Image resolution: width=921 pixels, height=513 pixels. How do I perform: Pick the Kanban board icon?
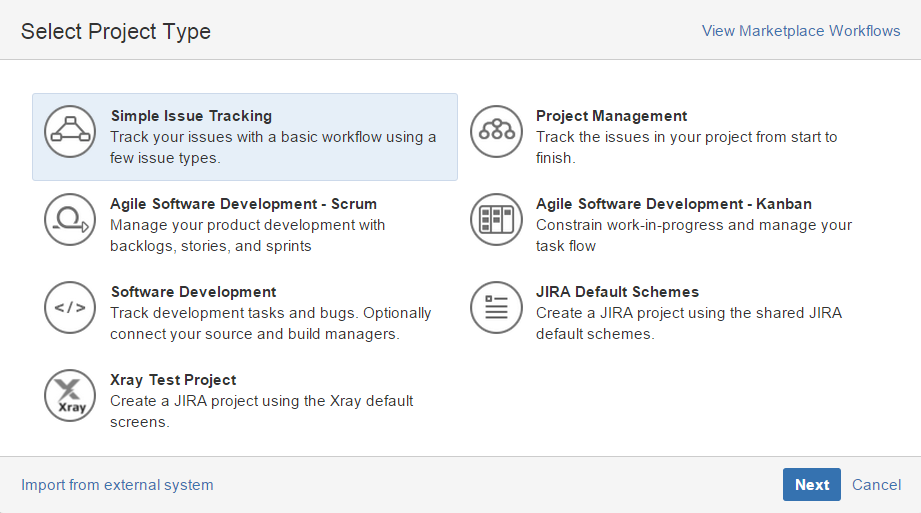click(x=496, y=219)
